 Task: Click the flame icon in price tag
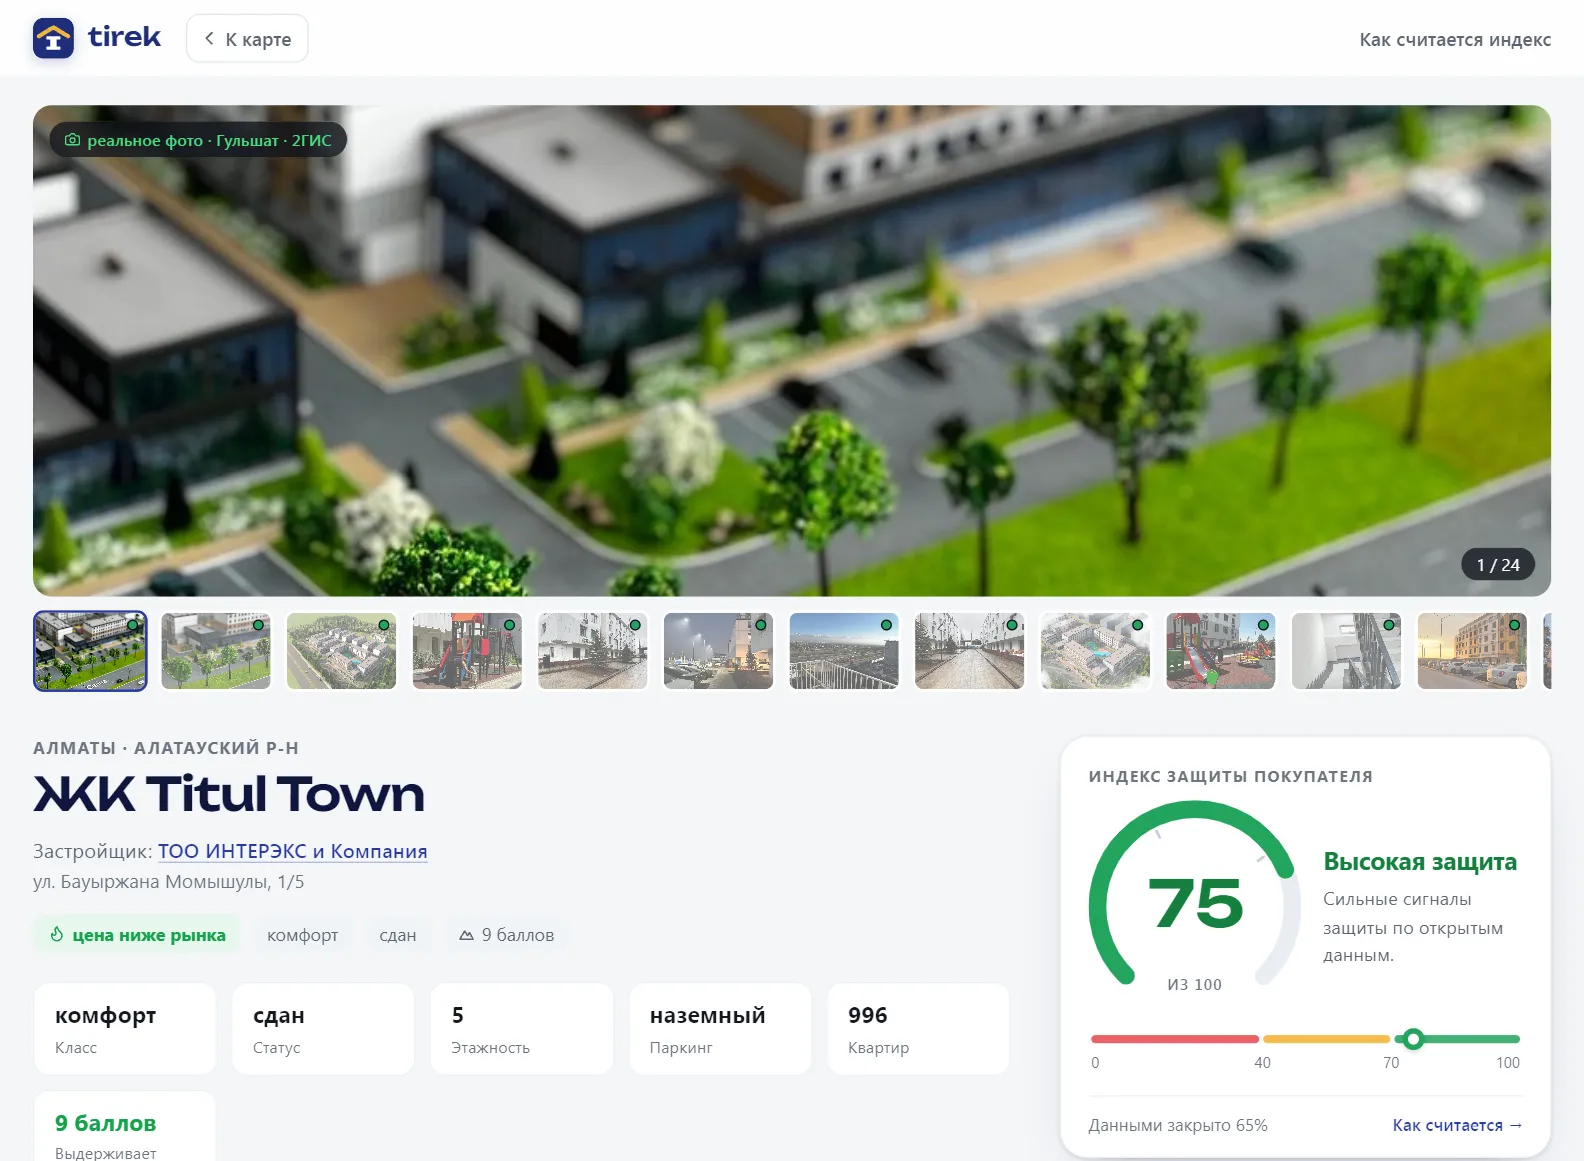57,935
